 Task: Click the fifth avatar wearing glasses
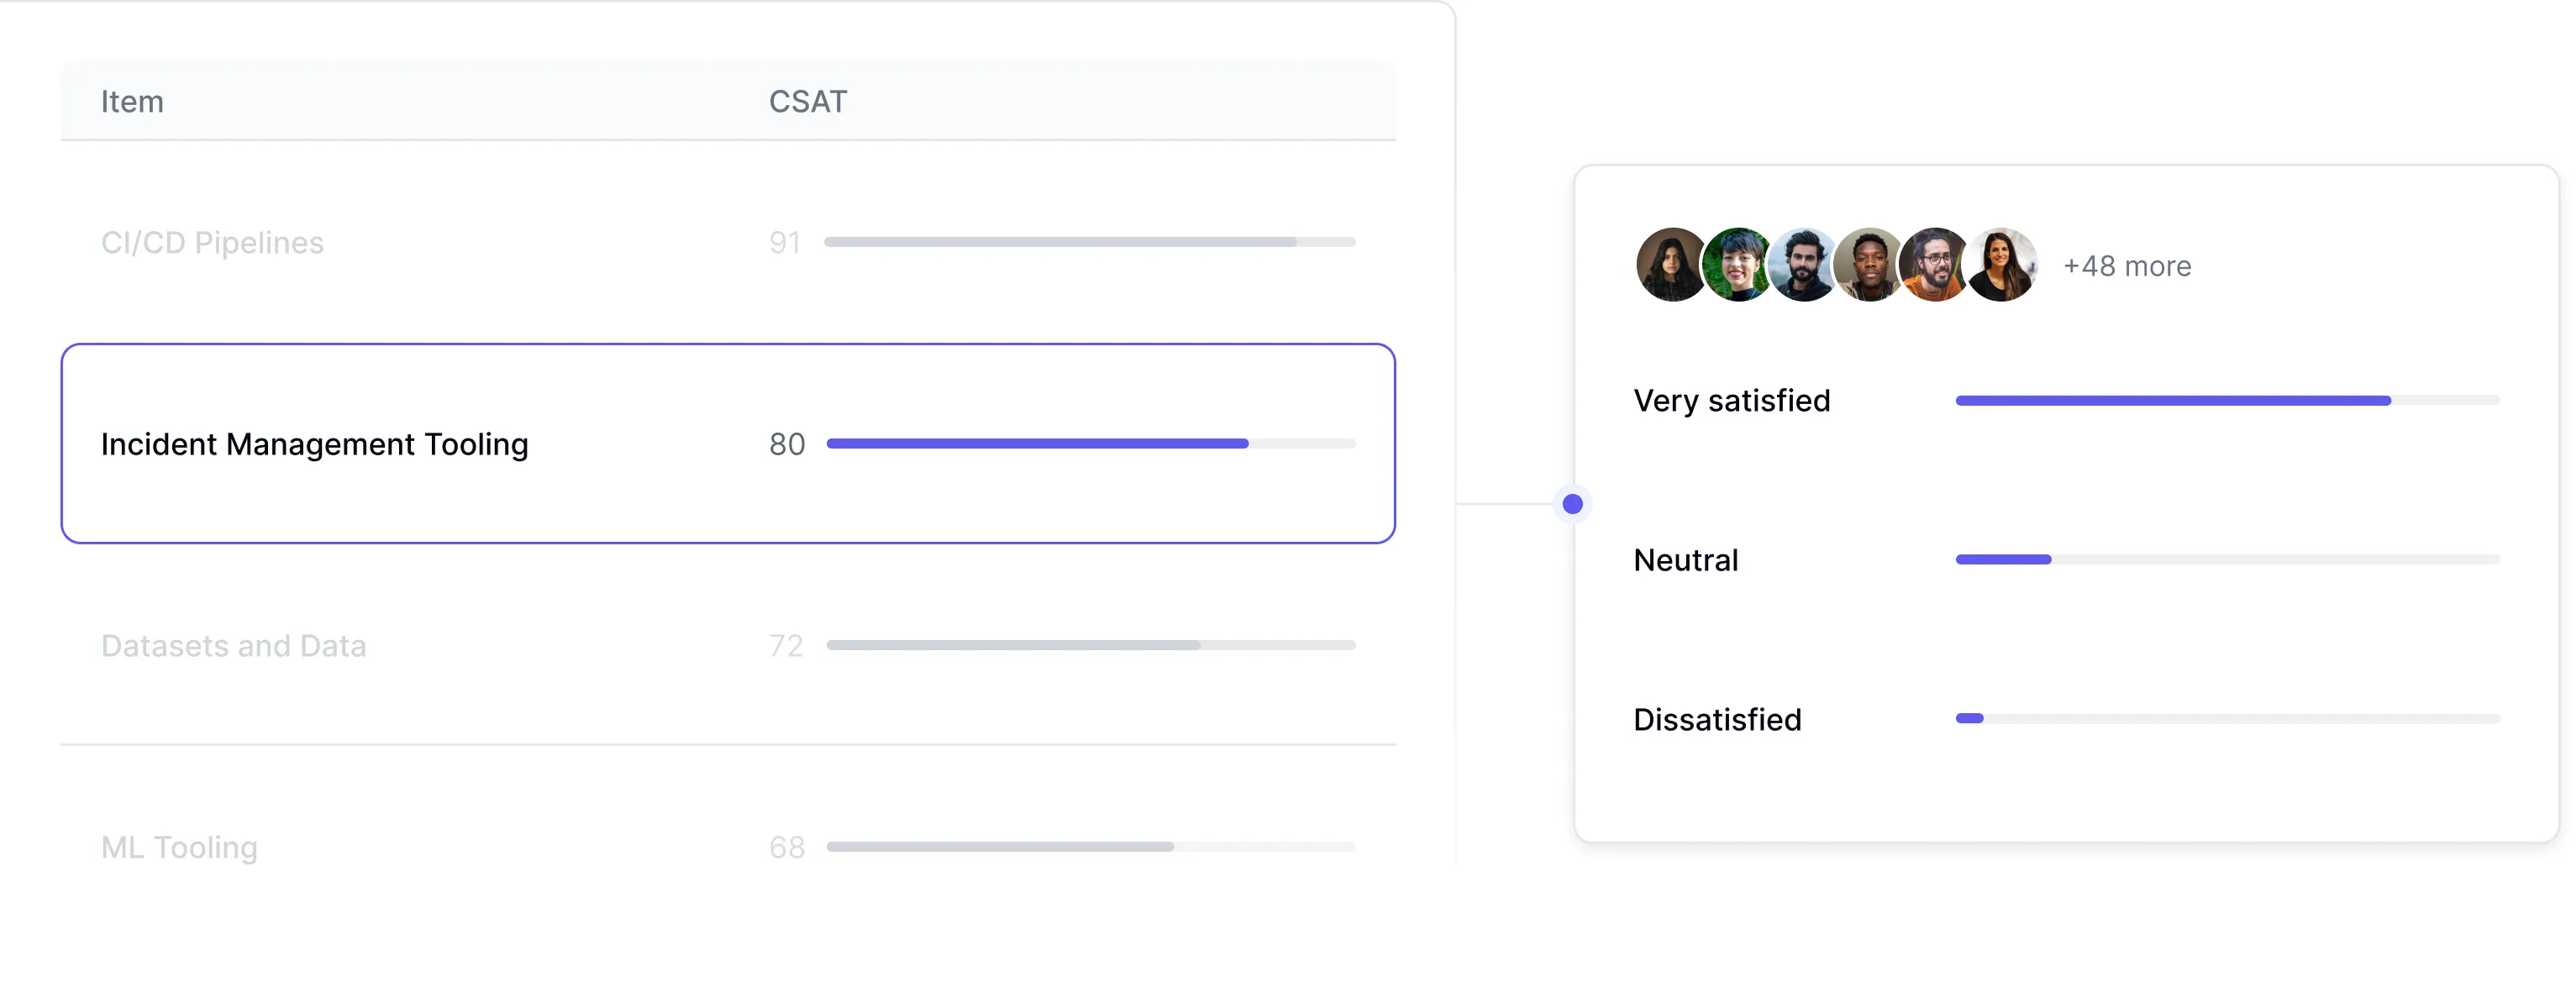[1934, 265]
